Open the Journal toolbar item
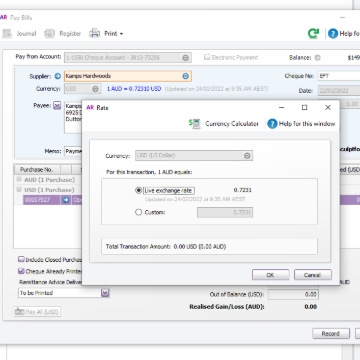 [19, 33]
